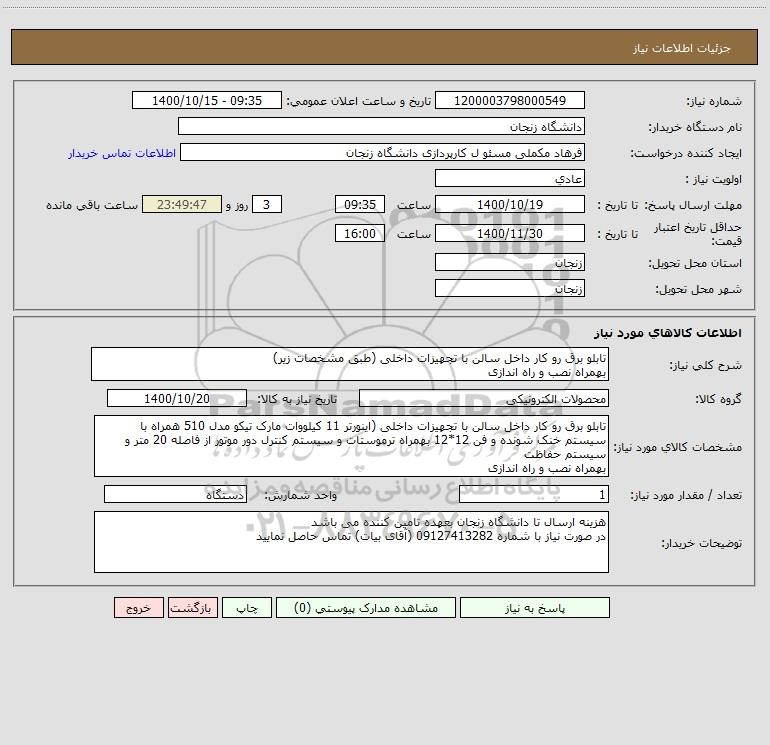
Task: Click the quantity field with value 1
Action: coord(534,494)
